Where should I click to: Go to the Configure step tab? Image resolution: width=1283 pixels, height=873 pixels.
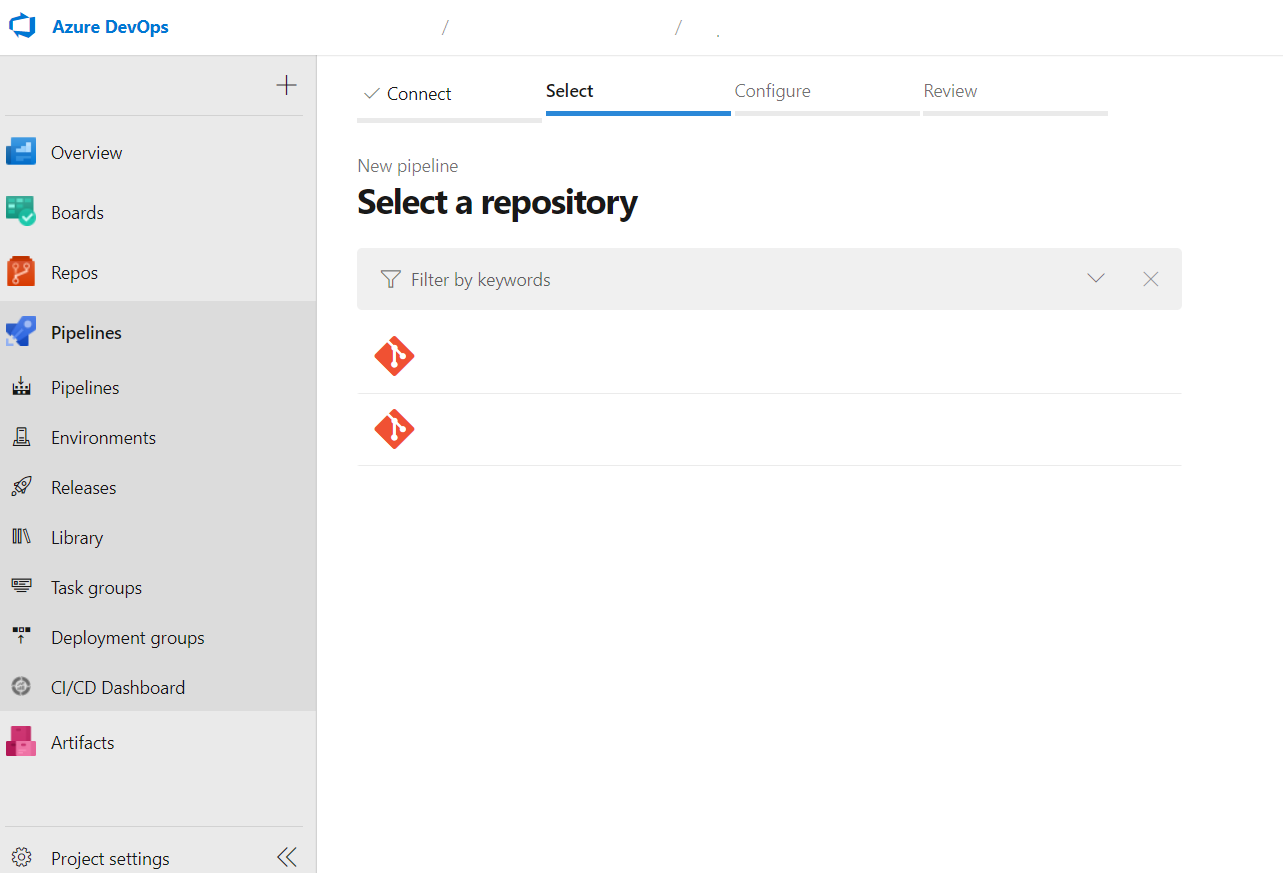click(x=827, y=95)
